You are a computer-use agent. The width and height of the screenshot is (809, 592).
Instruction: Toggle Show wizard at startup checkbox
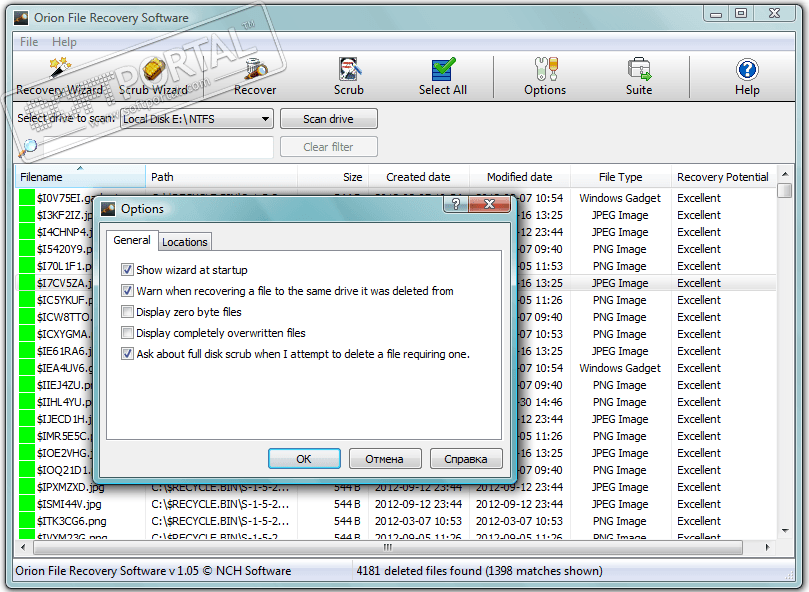127,269
